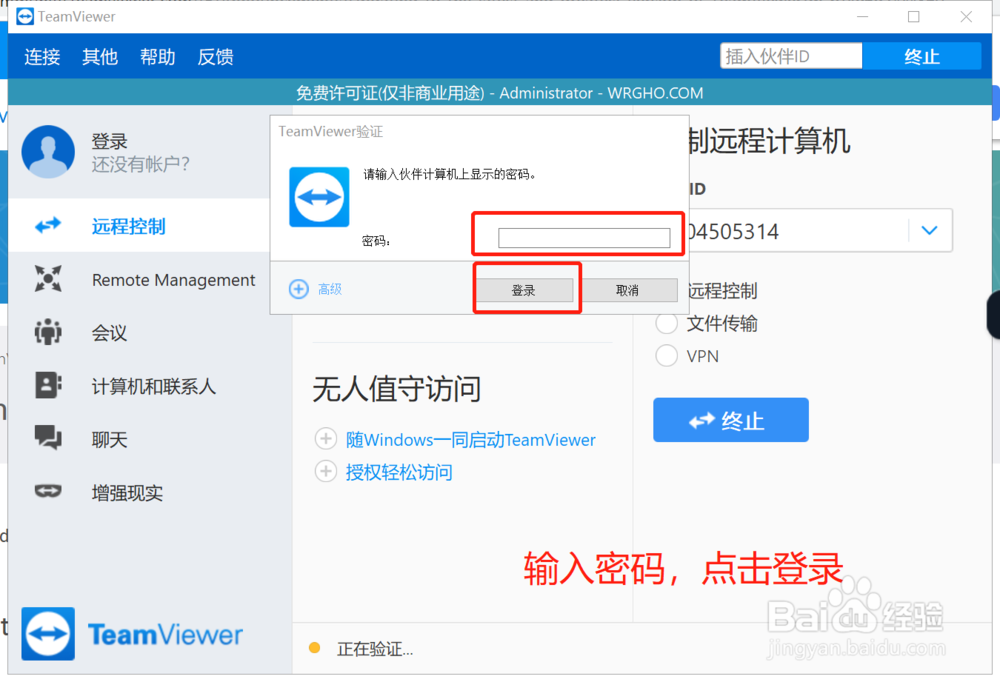Click the TeamViewer logo at bottom left
1000x682 pixels.
pyautogui.click(x=132, y=634)
